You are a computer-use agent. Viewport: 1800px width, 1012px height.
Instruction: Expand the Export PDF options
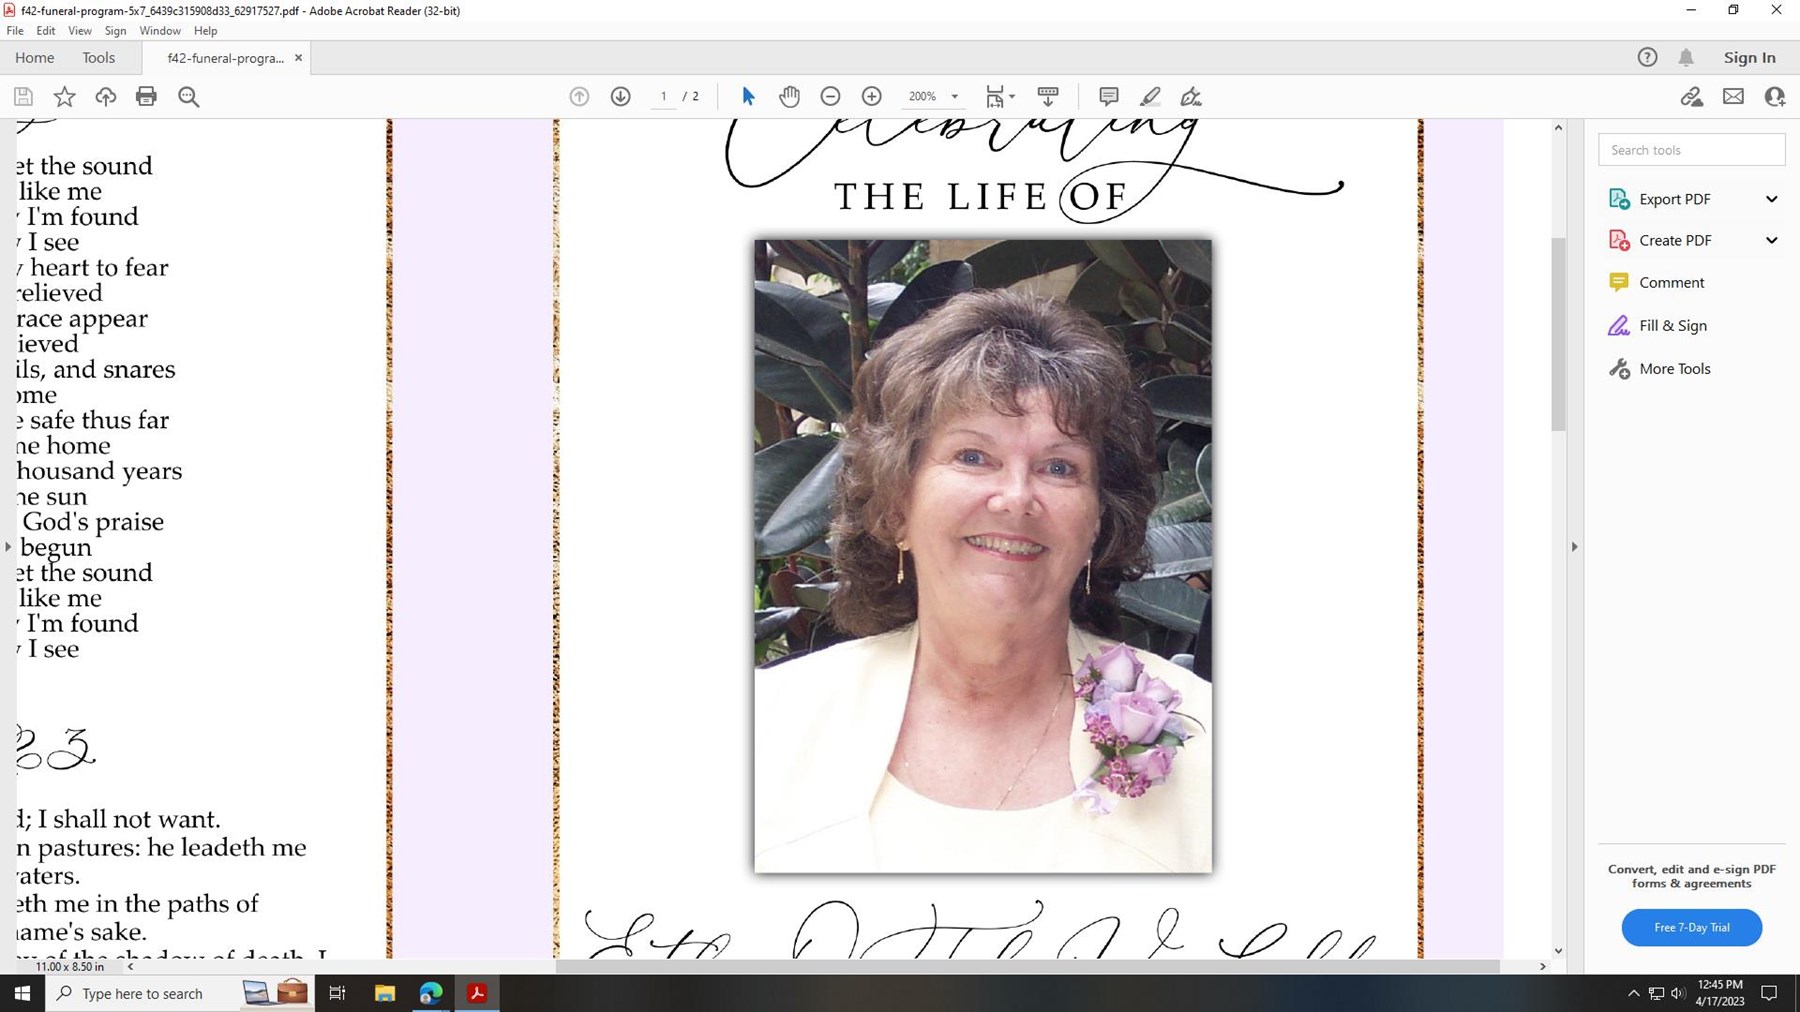[1772, 198]
